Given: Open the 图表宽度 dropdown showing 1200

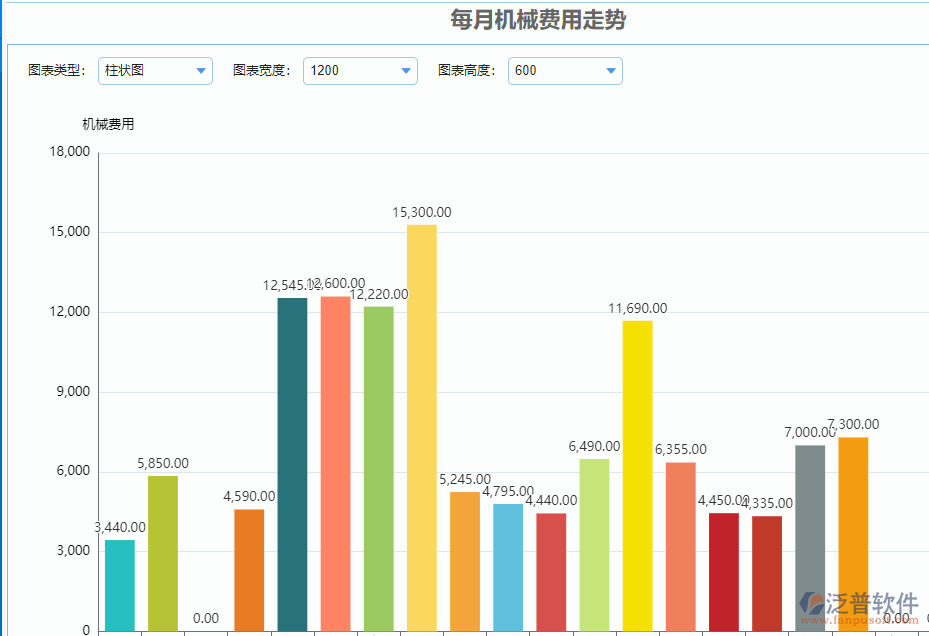Looking at the screenshot, I should [x=359, y=71].
